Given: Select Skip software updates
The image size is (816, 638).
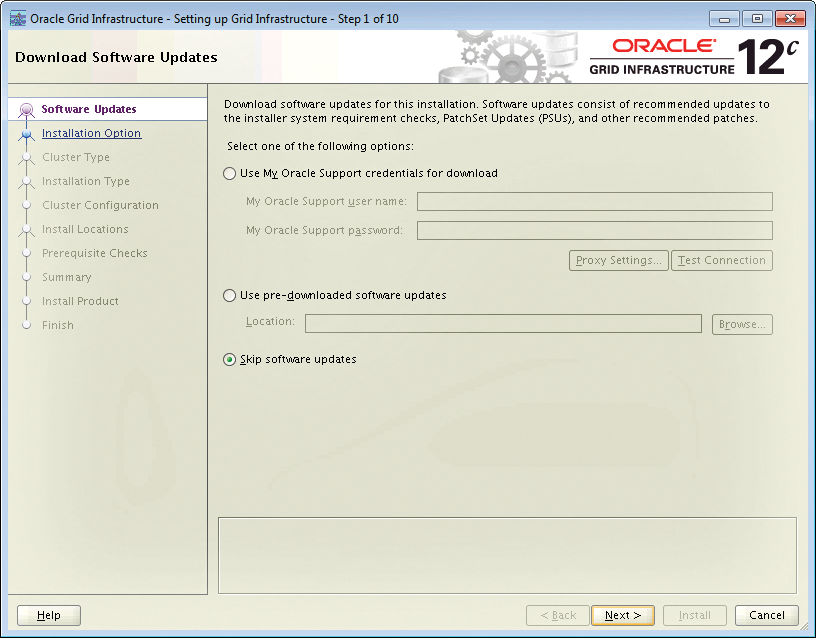Looking at the screenshot, I should 229,359.
